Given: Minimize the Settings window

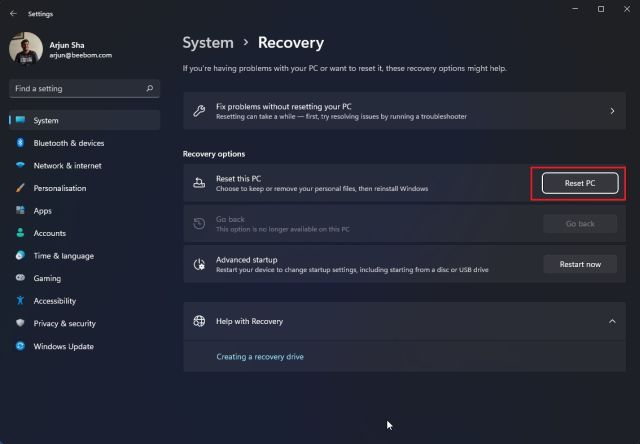Looking at the screenshot, I should click(575, 9).
